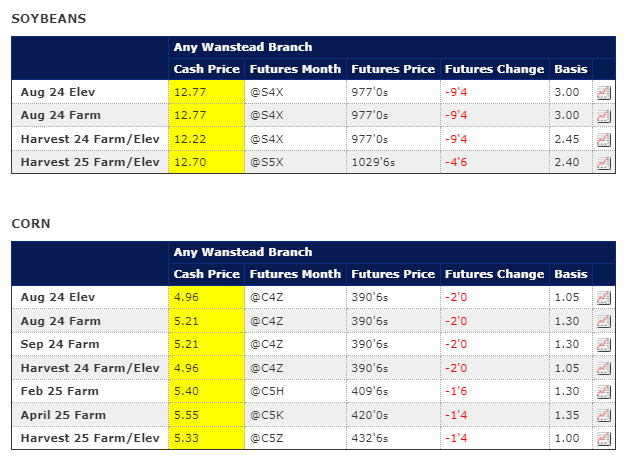Select the corn Basis column header

(x=570, y=274)
